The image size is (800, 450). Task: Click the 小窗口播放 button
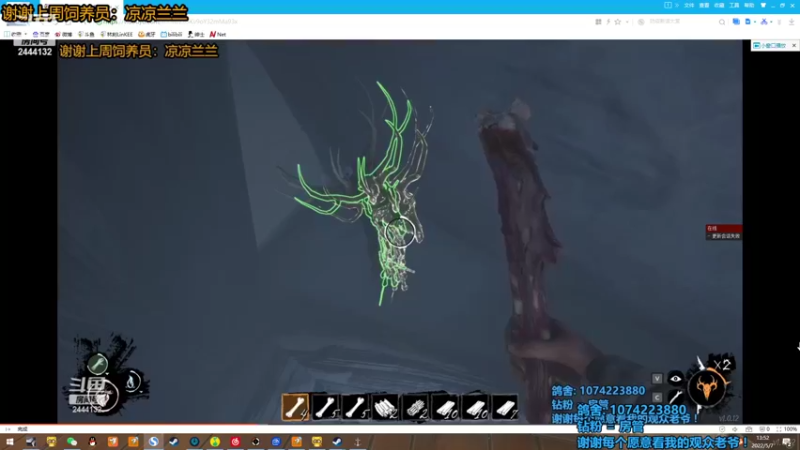[x=770, y=45]
